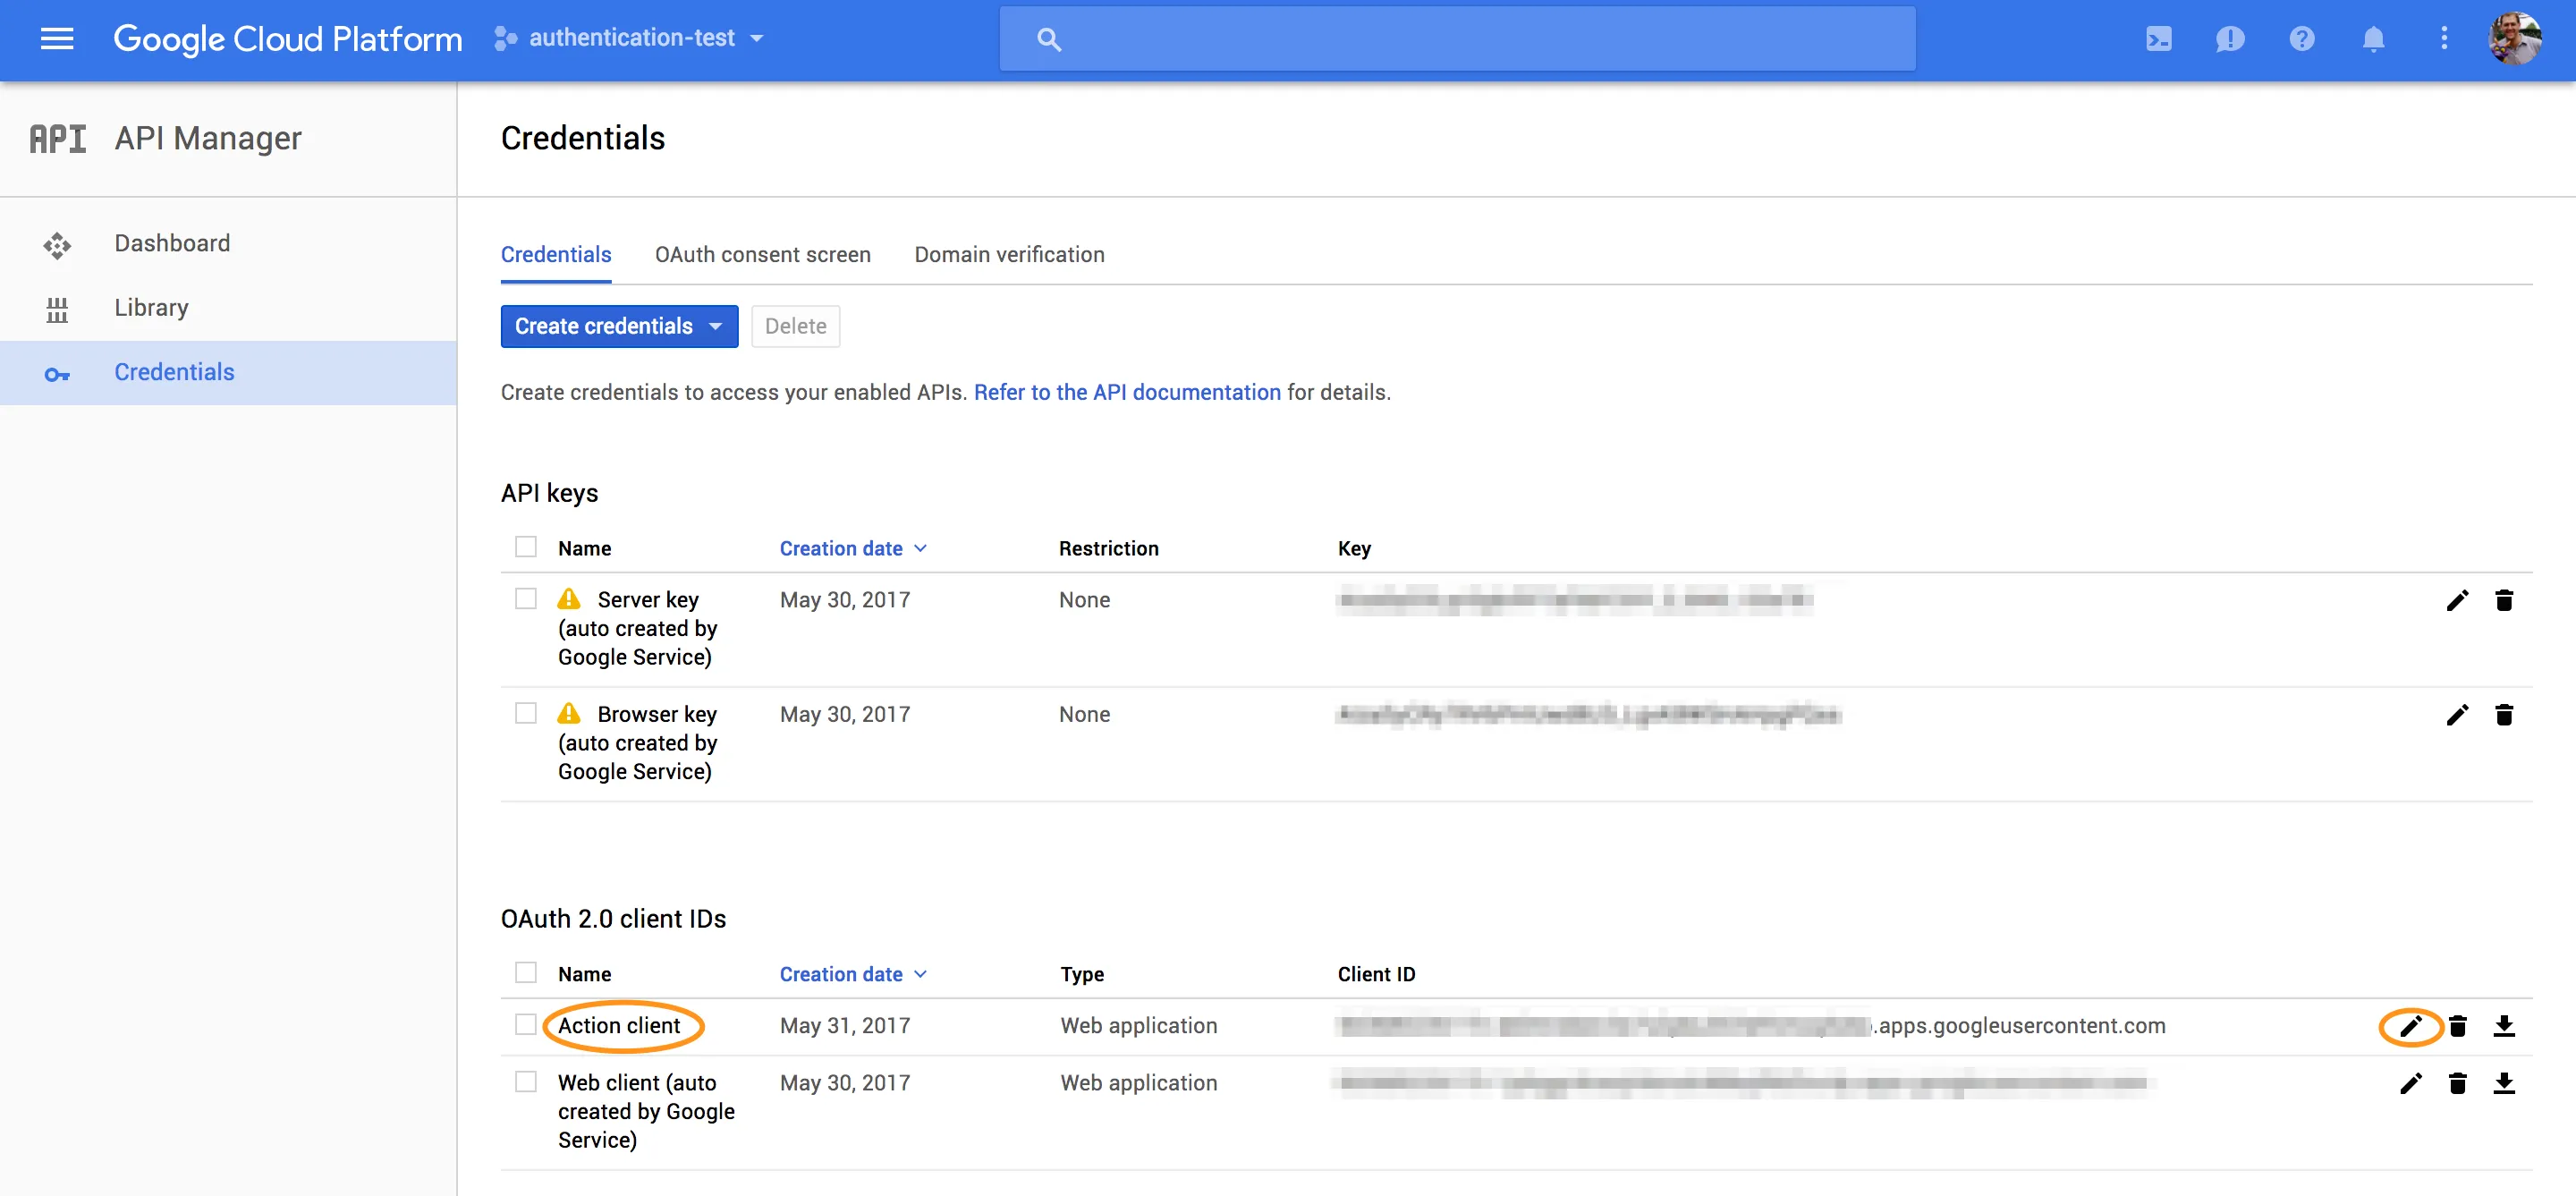Screen dimensions: 2576x1196
Task: Open the Domain verification tab
Action: [x=1008, y=254]
